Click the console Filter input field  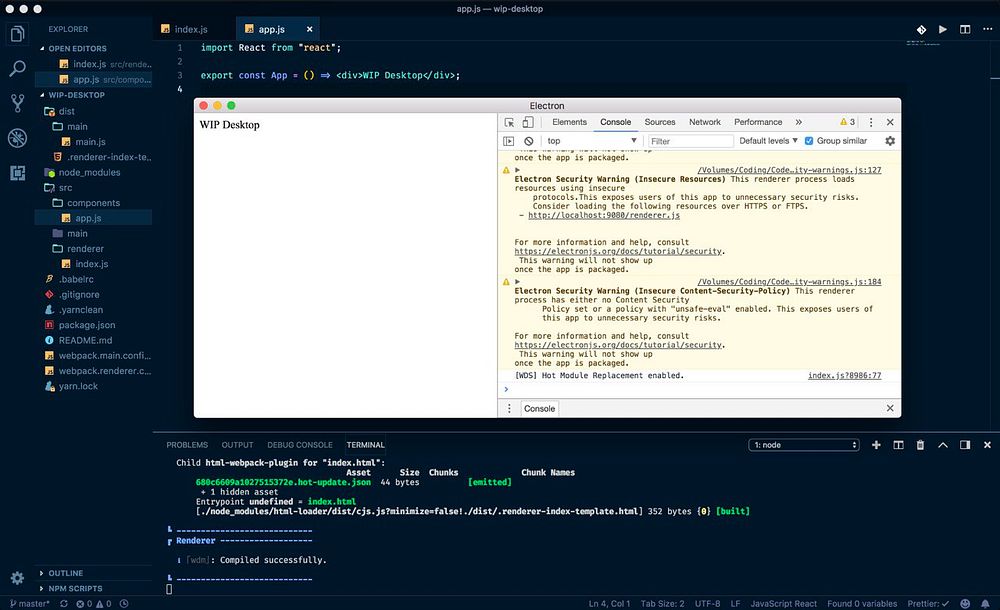click(x=690, y=141)
